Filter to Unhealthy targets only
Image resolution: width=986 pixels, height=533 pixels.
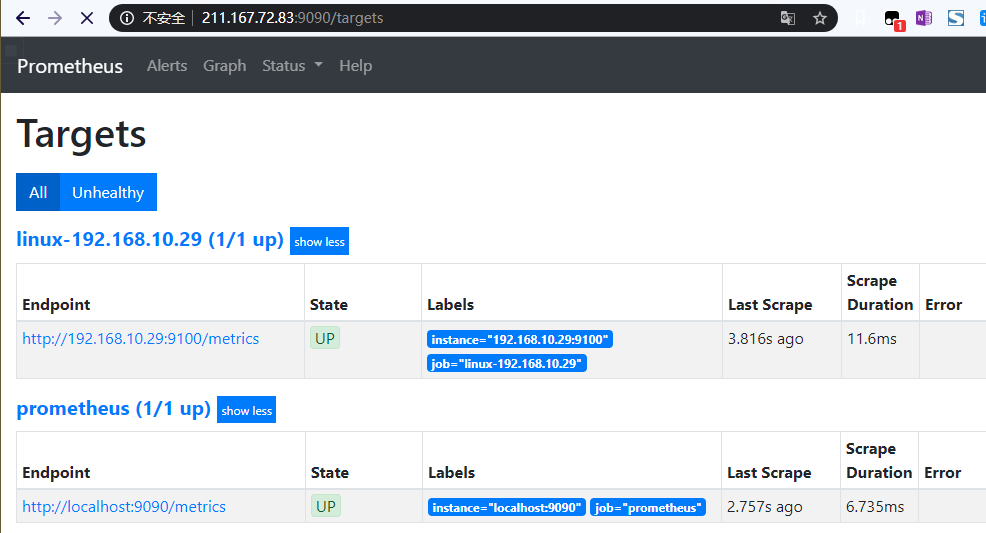click(108, 192)
